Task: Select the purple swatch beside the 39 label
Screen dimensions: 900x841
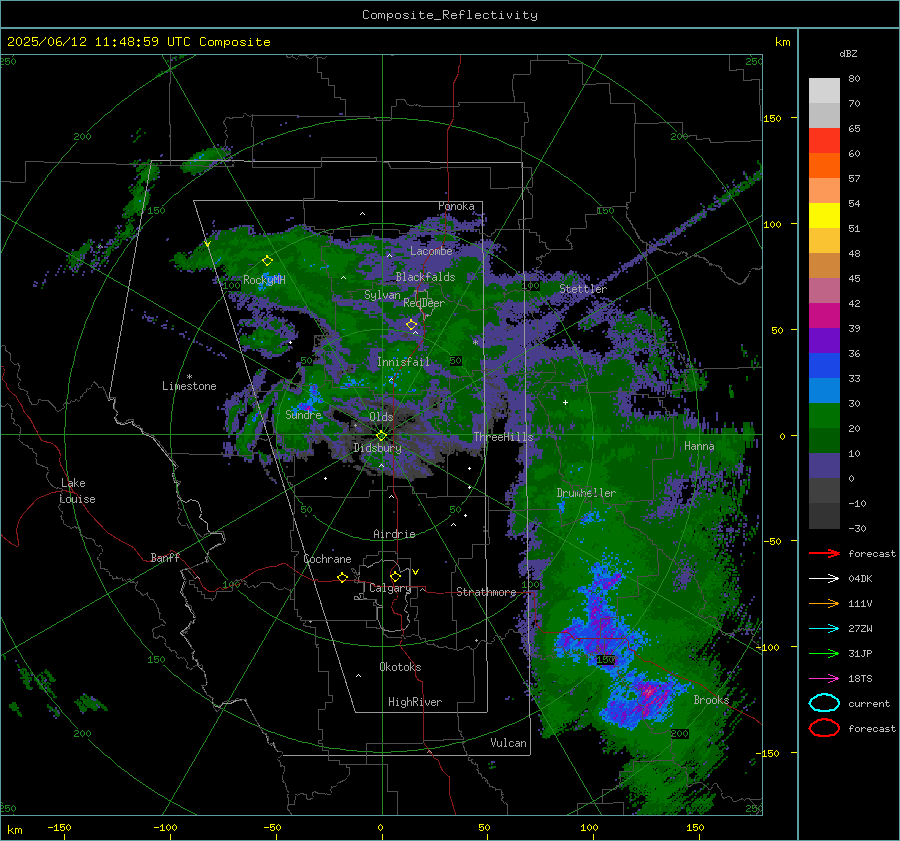Action: click(824, 340)
